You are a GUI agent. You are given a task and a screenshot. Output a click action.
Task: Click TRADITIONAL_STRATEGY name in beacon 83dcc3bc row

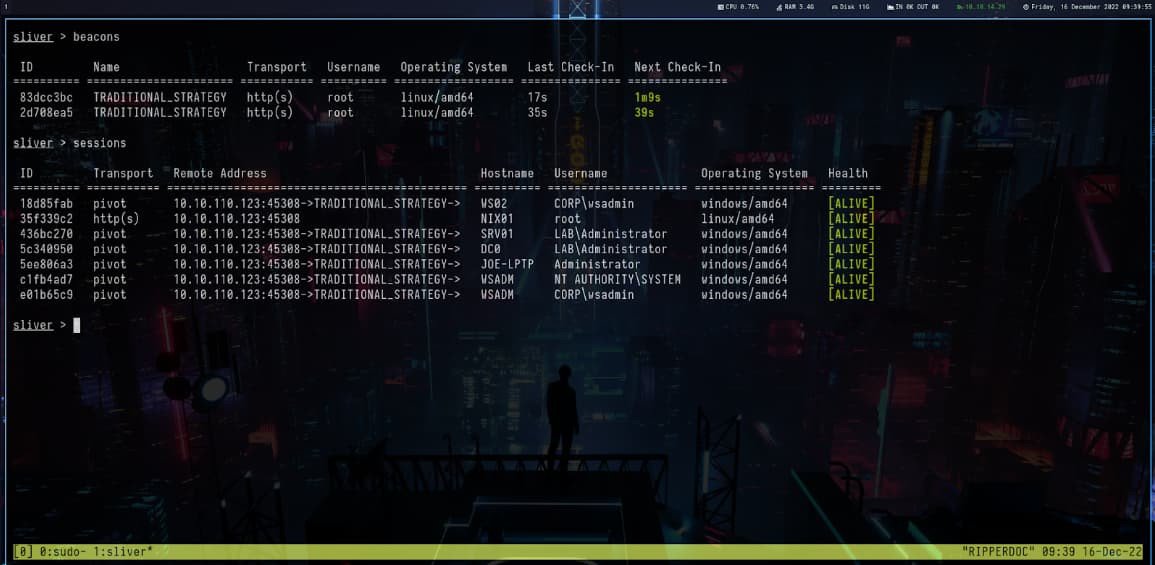pos(160,97)
